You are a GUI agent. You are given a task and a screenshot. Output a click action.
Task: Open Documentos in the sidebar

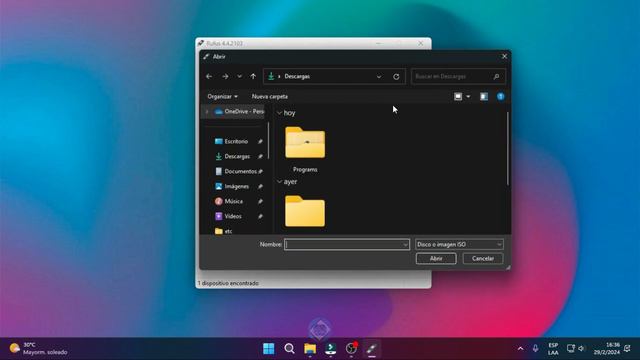pos(236,171)
